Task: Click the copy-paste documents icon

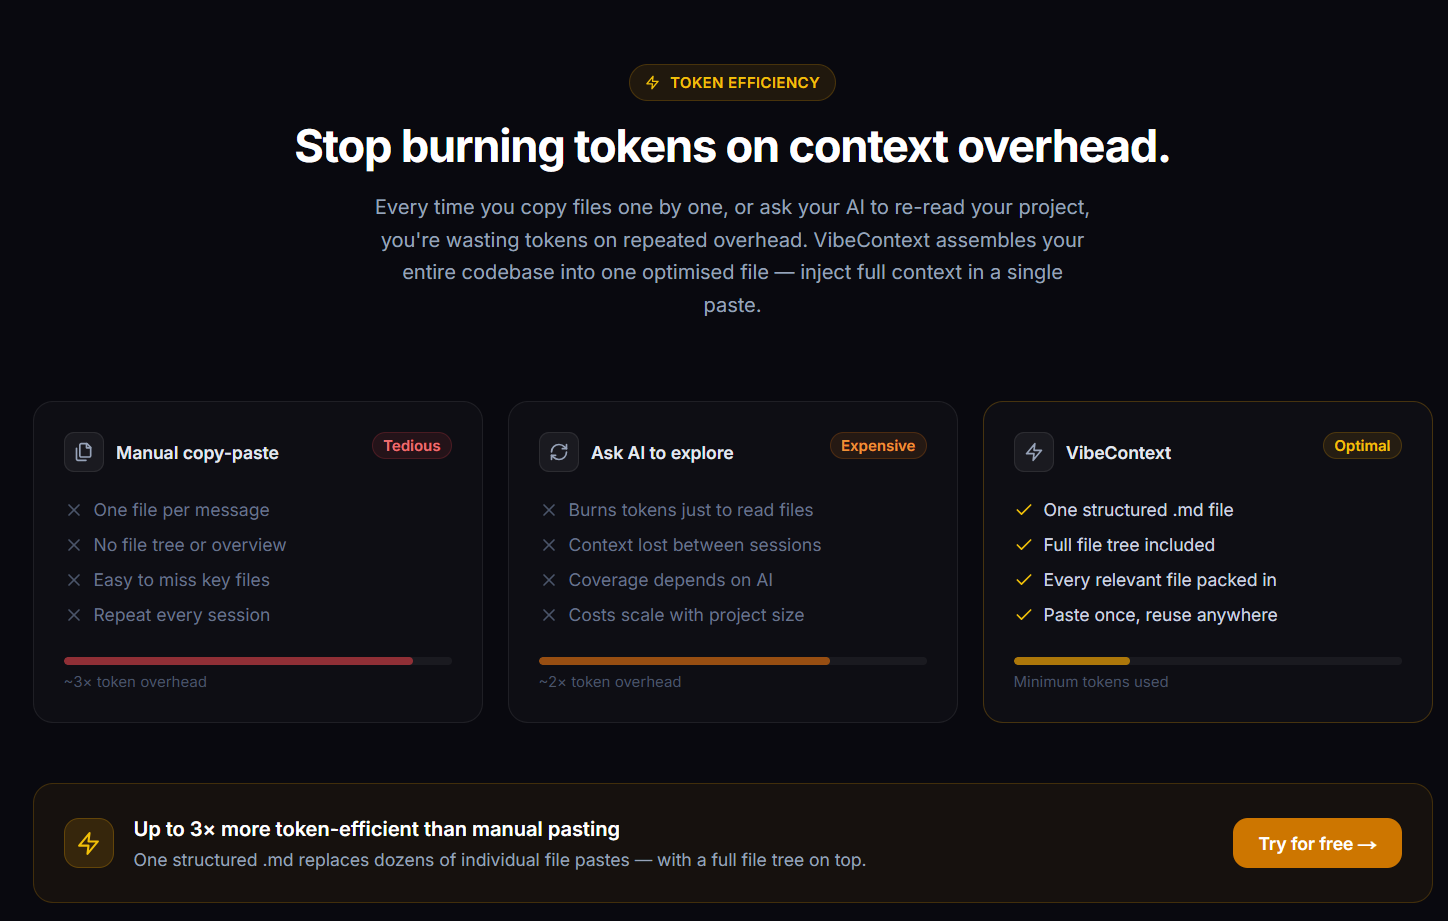Action: [84, 452]
